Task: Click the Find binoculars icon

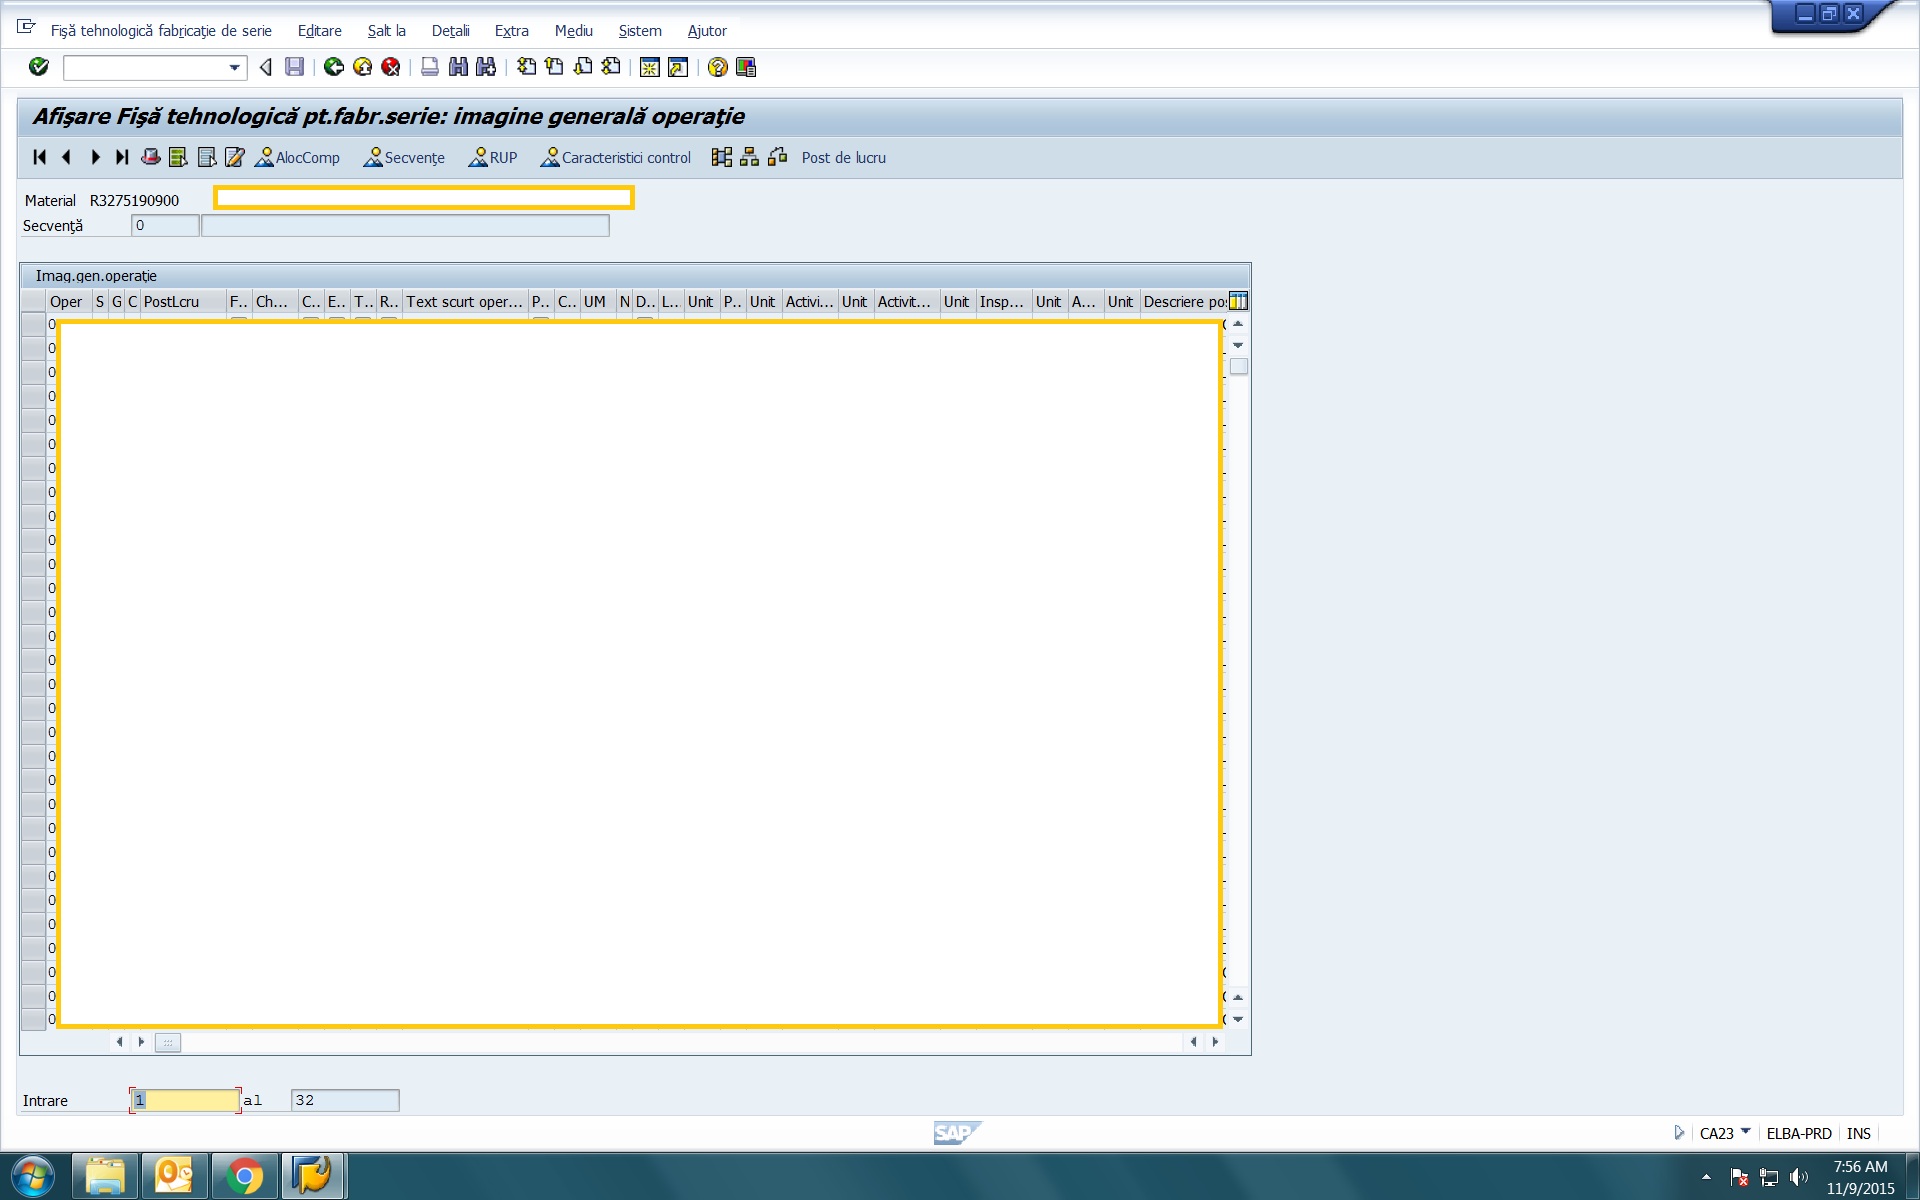Action: click(458, 67)
